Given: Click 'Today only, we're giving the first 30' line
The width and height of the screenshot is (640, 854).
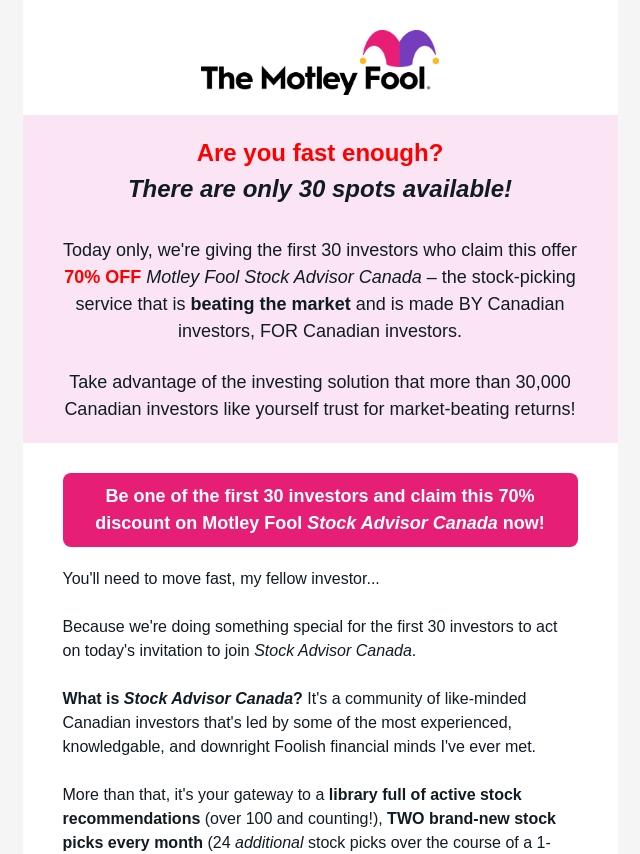Looking at the screenshot, I should point(320,250).
